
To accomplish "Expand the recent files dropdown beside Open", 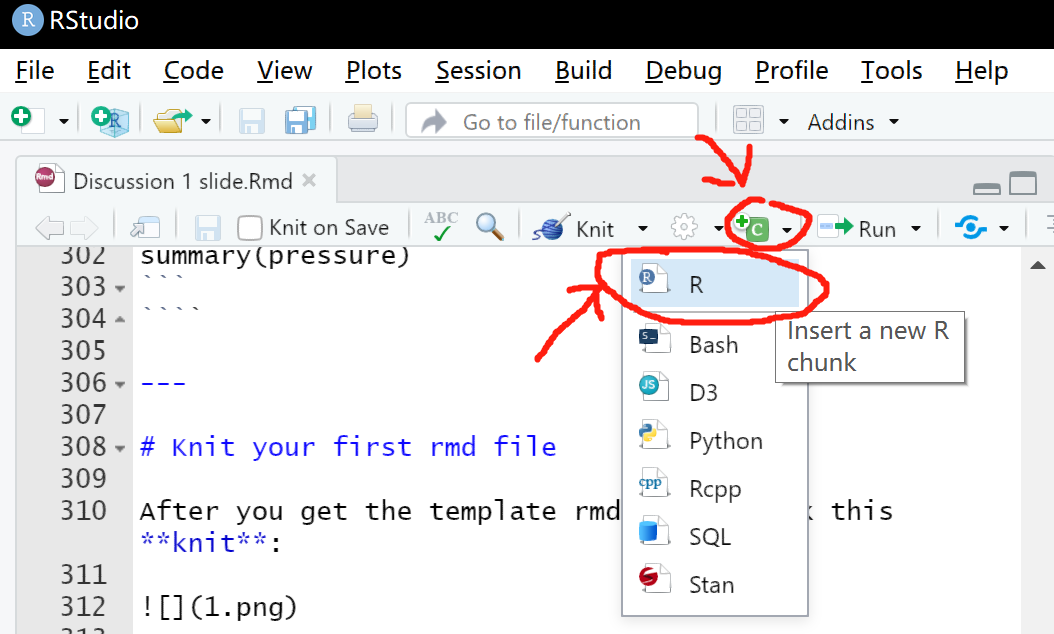I will click(x=206, y=122).
